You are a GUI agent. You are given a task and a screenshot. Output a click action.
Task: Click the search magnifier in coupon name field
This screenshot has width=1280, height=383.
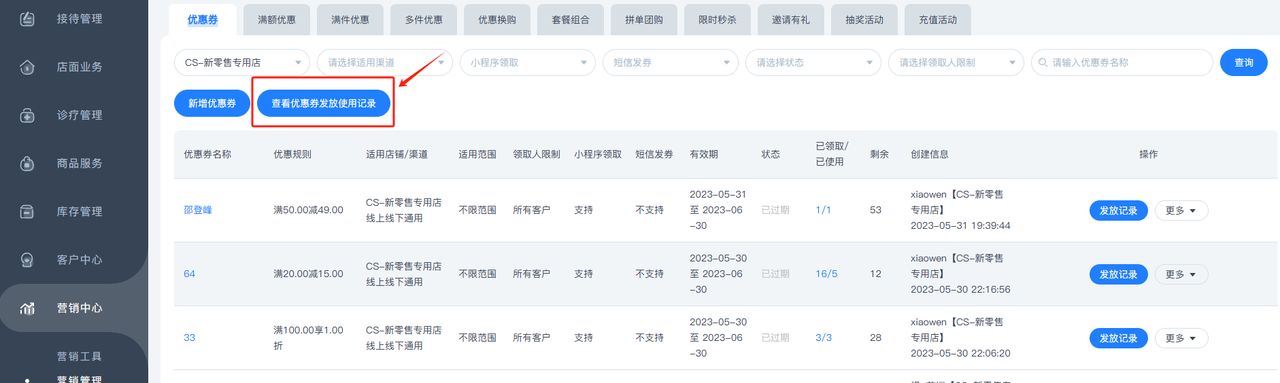[1044, 62]
